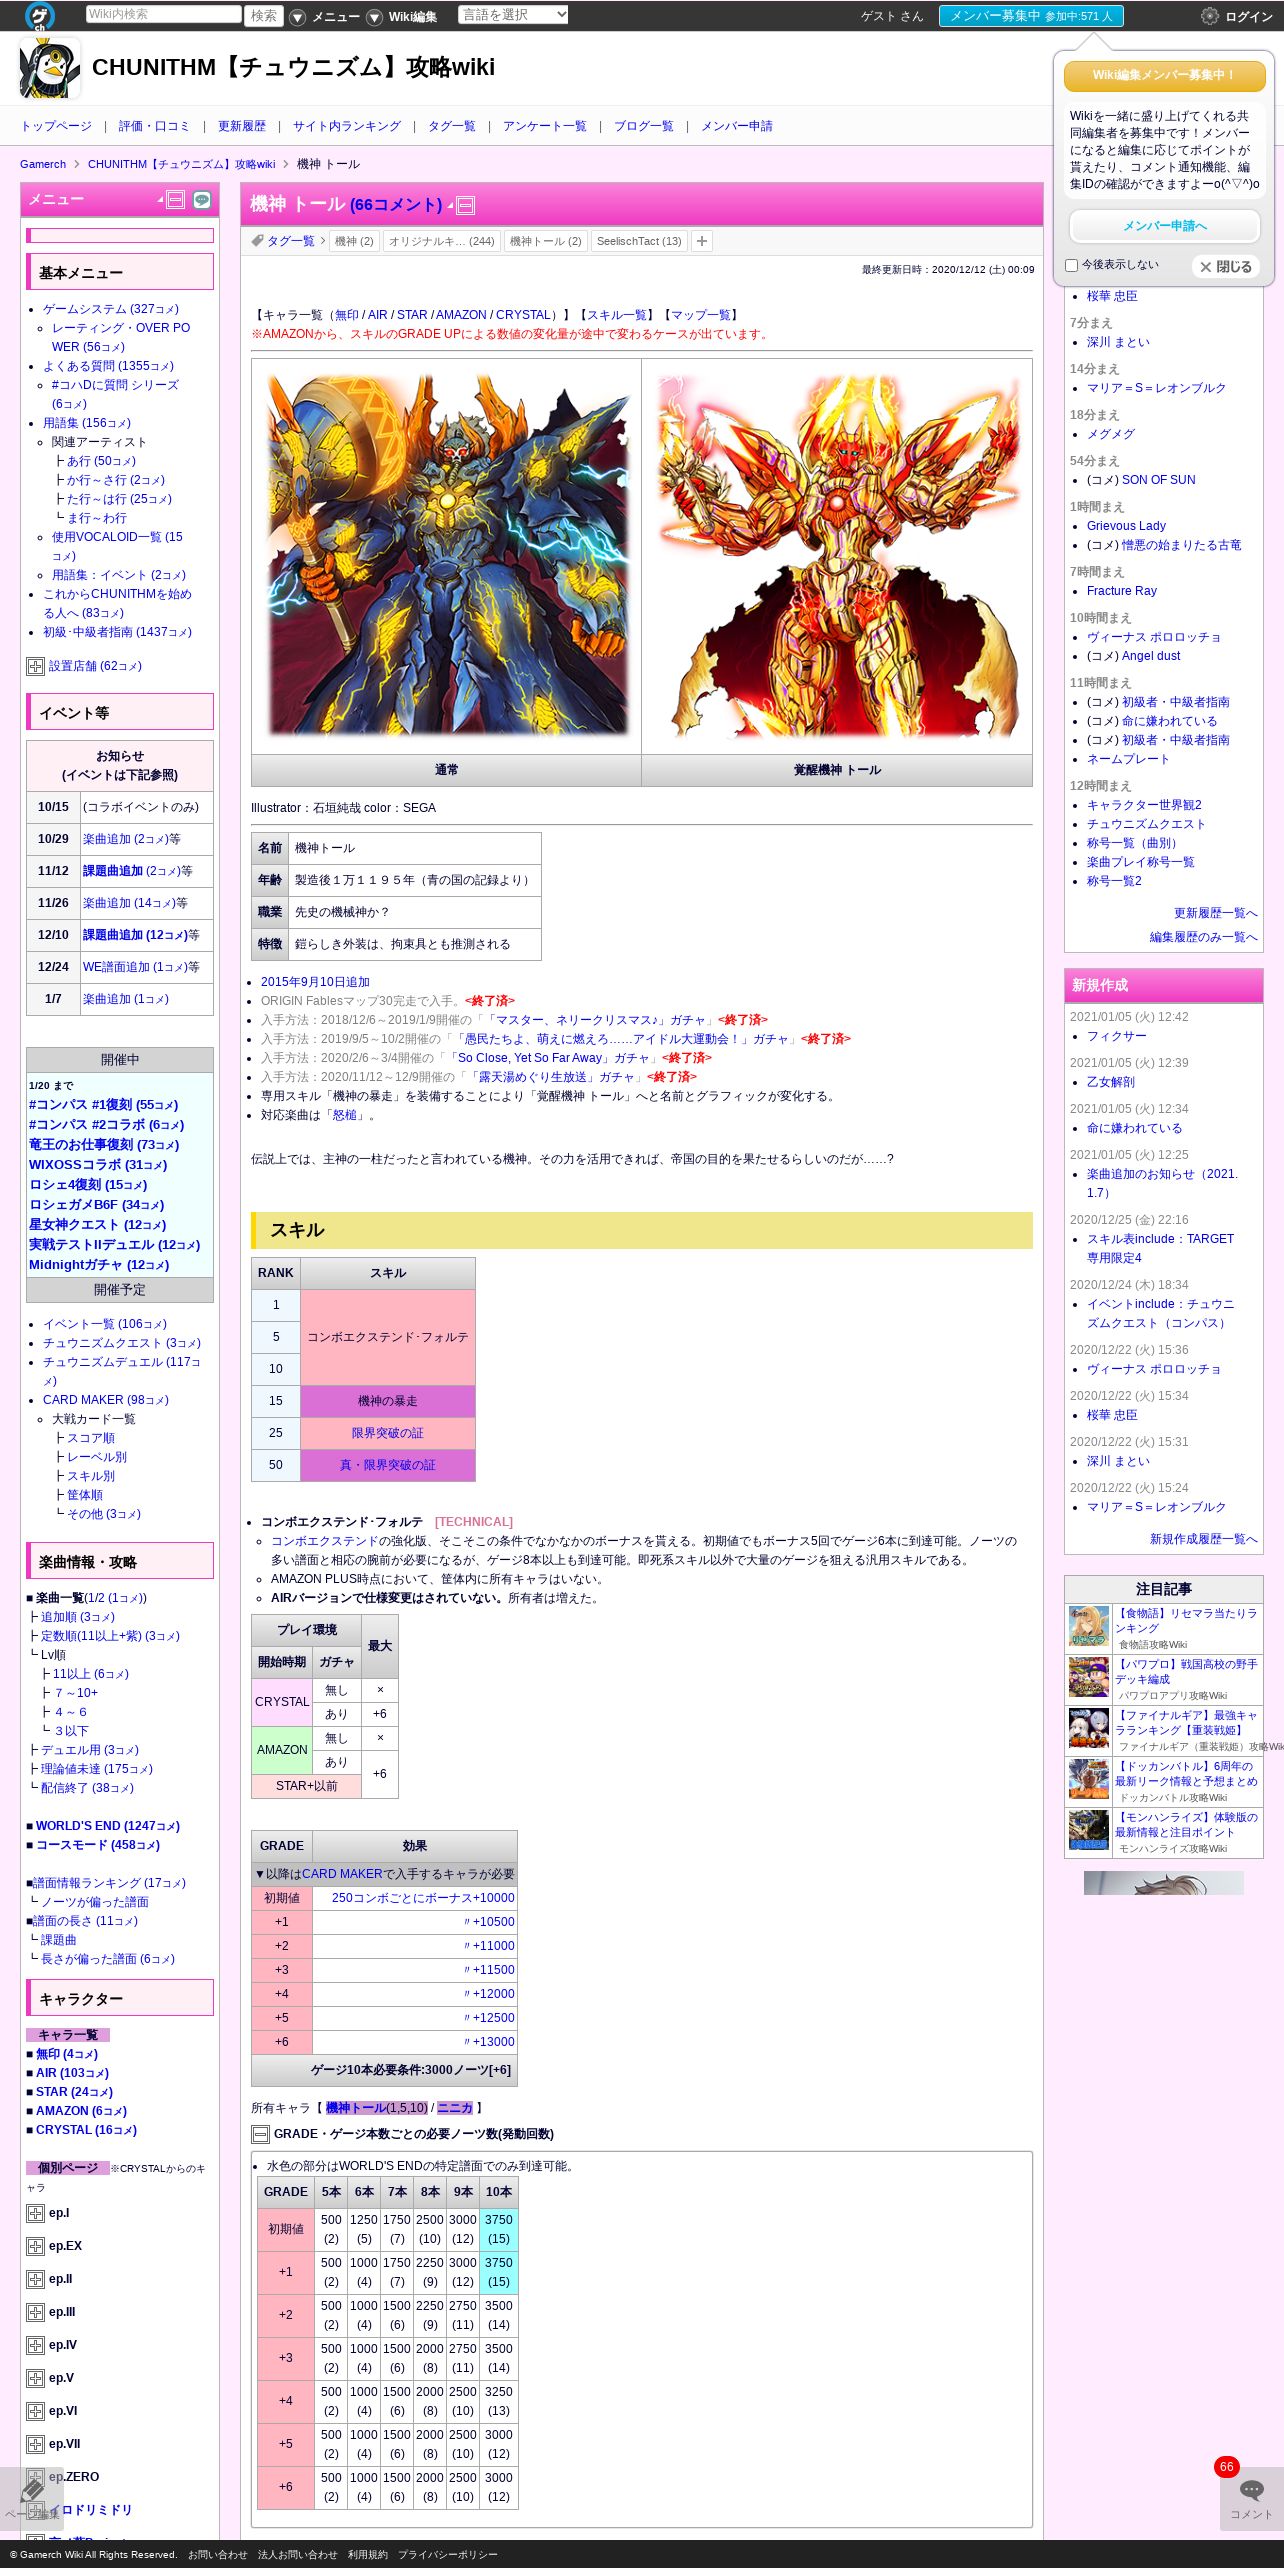The image size is (1284, 2568).
Task: Close the member recruitment popup
Action: 1225,267
